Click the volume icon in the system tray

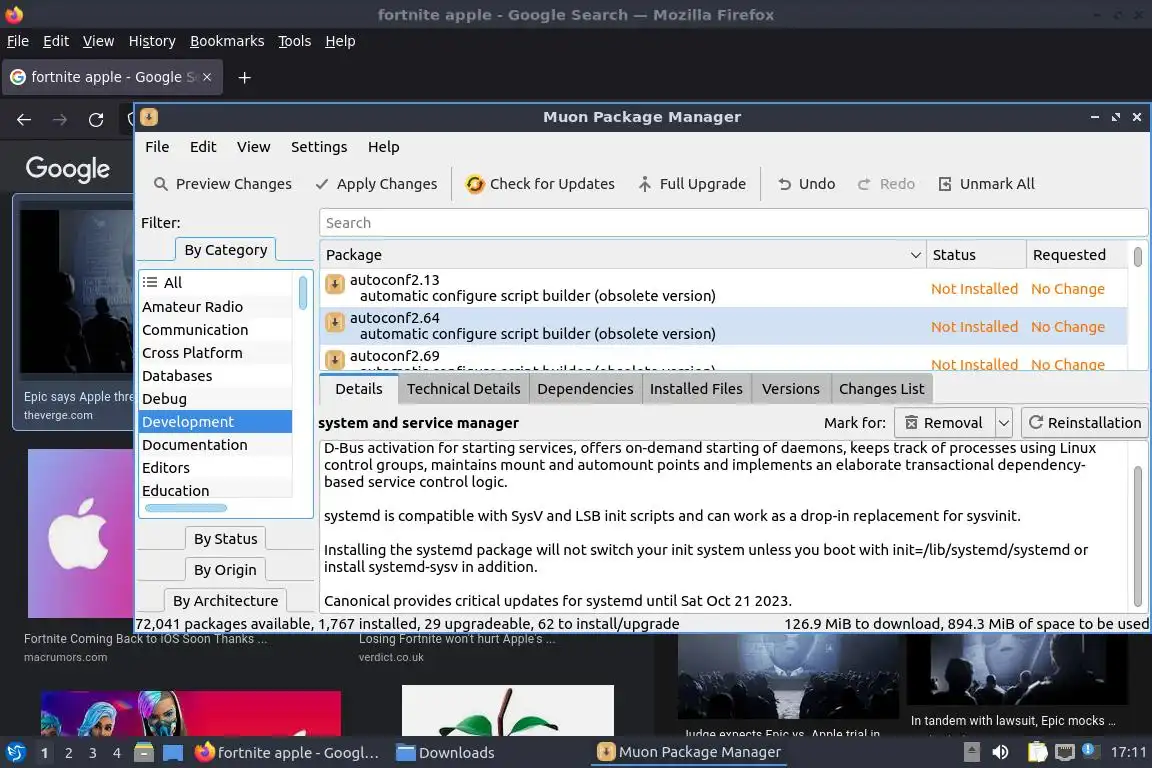point(1000,752)
